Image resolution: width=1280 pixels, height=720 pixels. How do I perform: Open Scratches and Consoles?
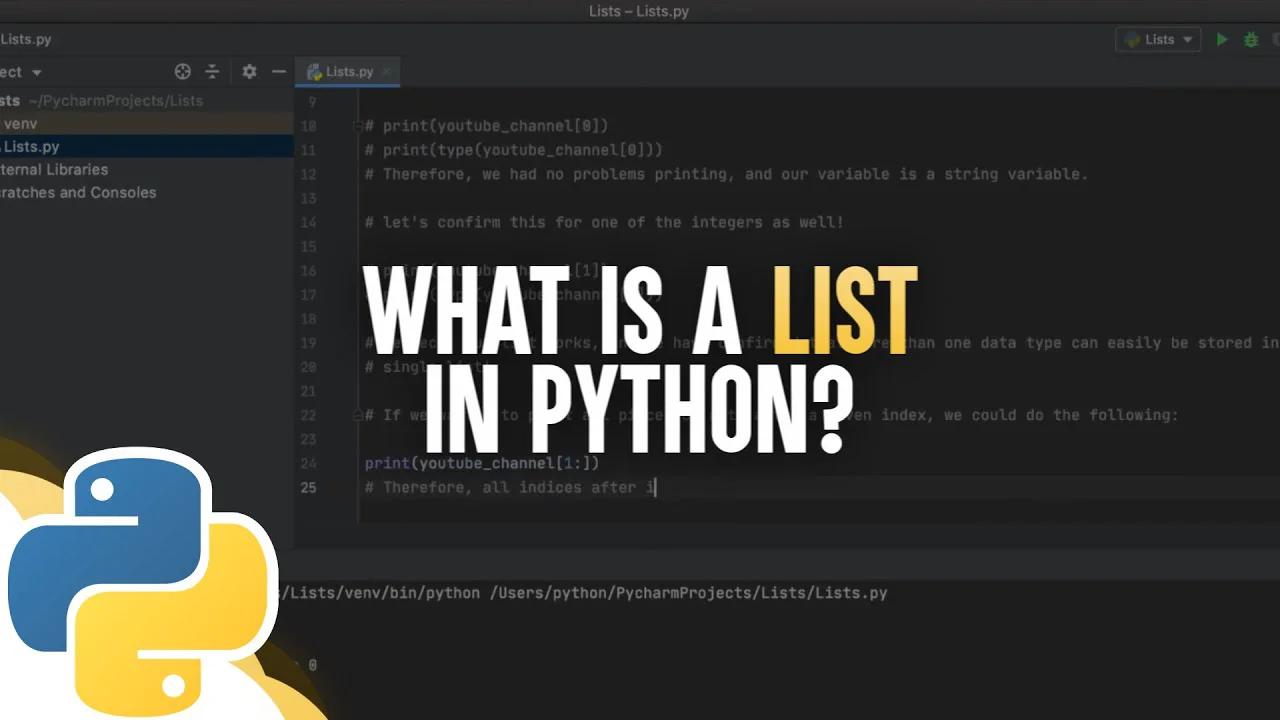point(80,192)
